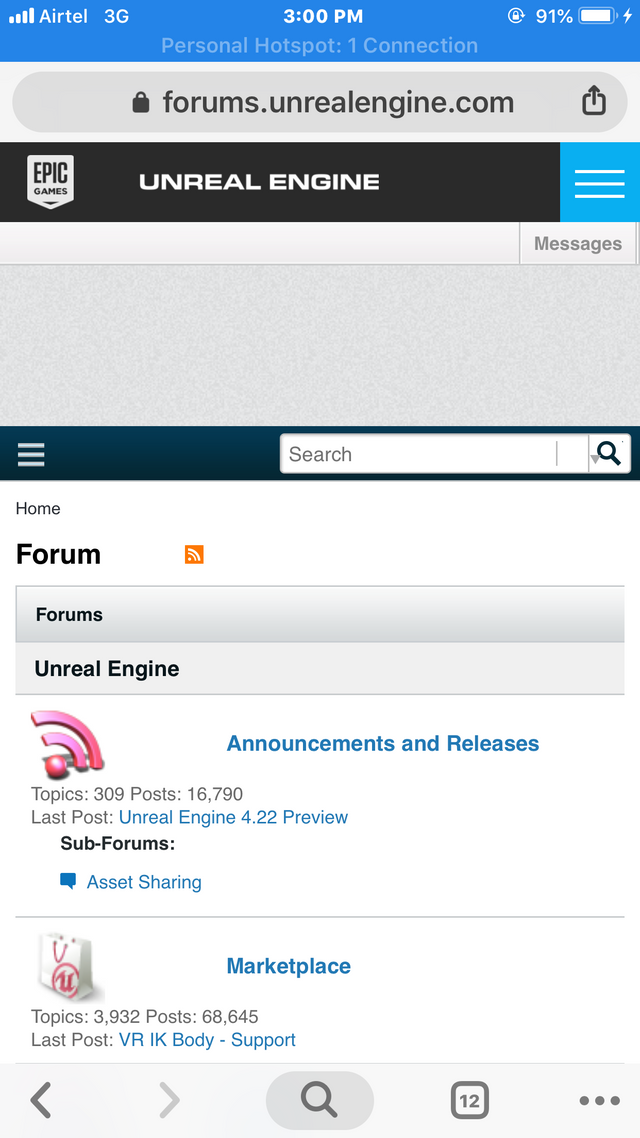640x1138 pixels.
Task: Open the Messages tab
Action: pyautogui.click(x=578, y=244)
